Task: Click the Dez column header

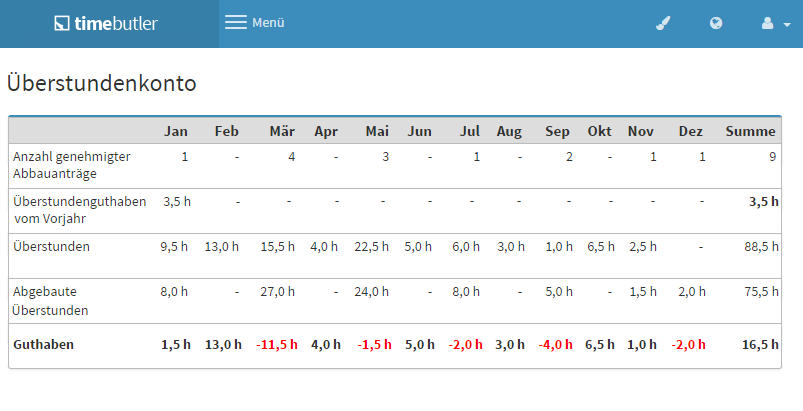Action: pos(690,132)
